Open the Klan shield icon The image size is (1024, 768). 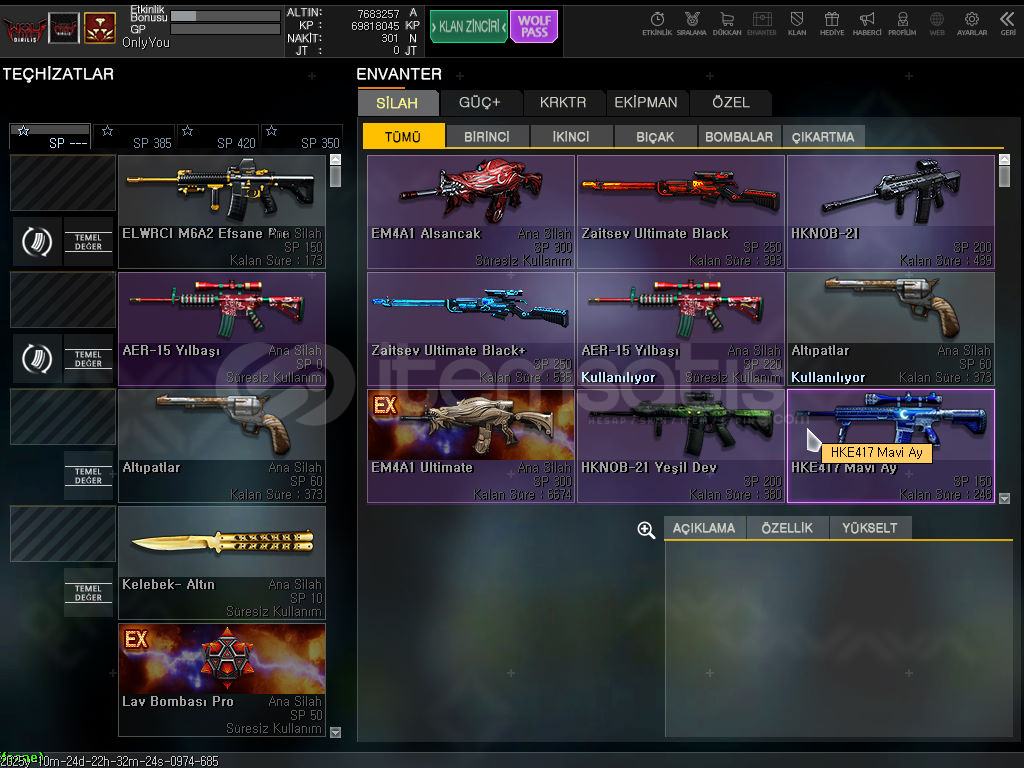pos(797,24)
